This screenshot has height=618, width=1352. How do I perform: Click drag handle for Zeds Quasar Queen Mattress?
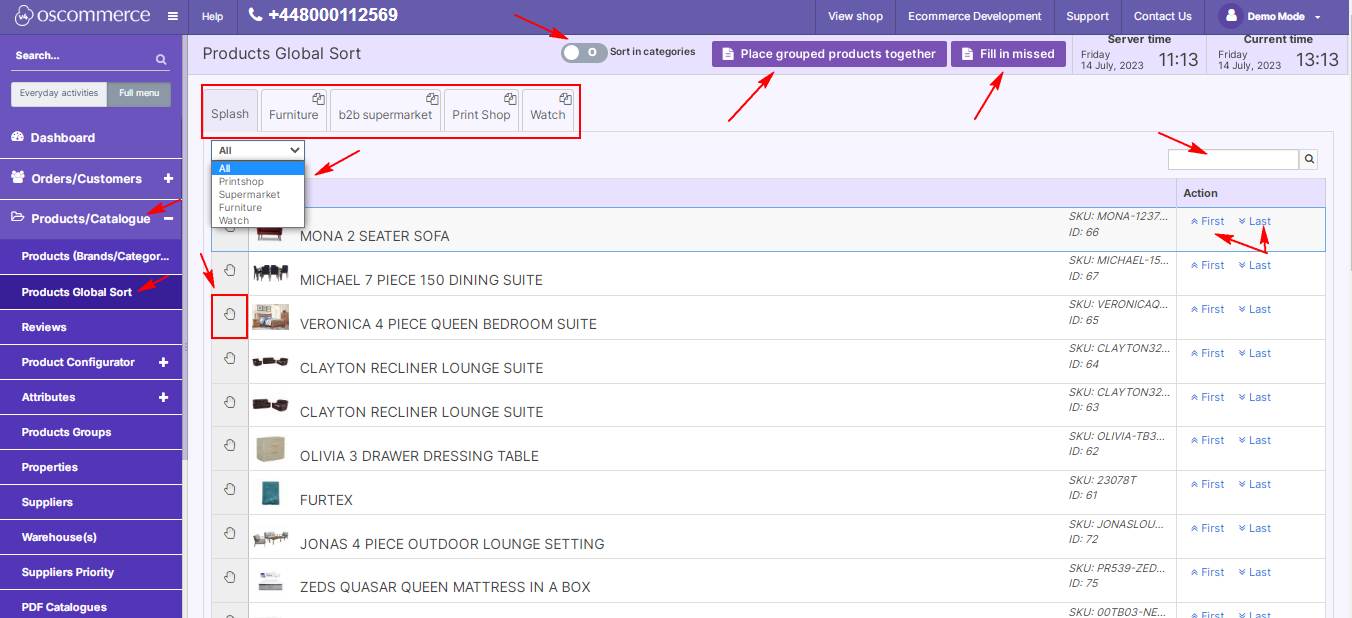coord(229,577)
